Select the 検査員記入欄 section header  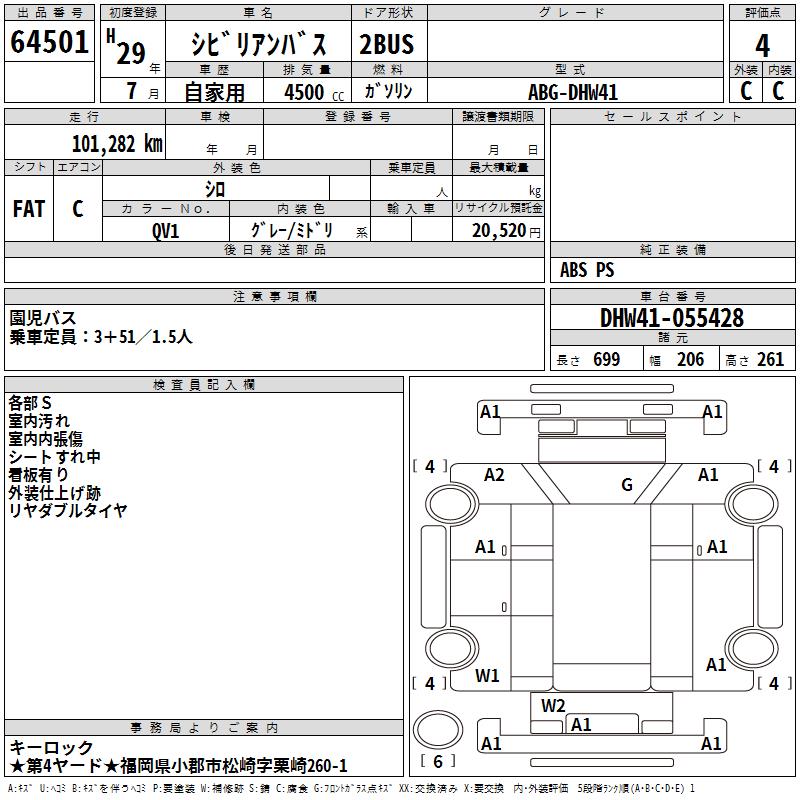204,385
